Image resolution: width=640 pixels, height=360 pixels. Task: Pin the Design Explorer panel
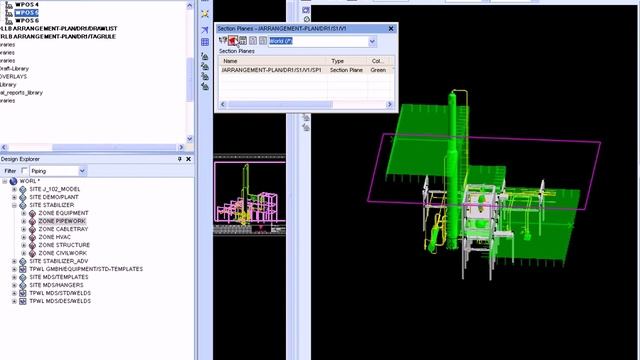(x=180, y=159)
